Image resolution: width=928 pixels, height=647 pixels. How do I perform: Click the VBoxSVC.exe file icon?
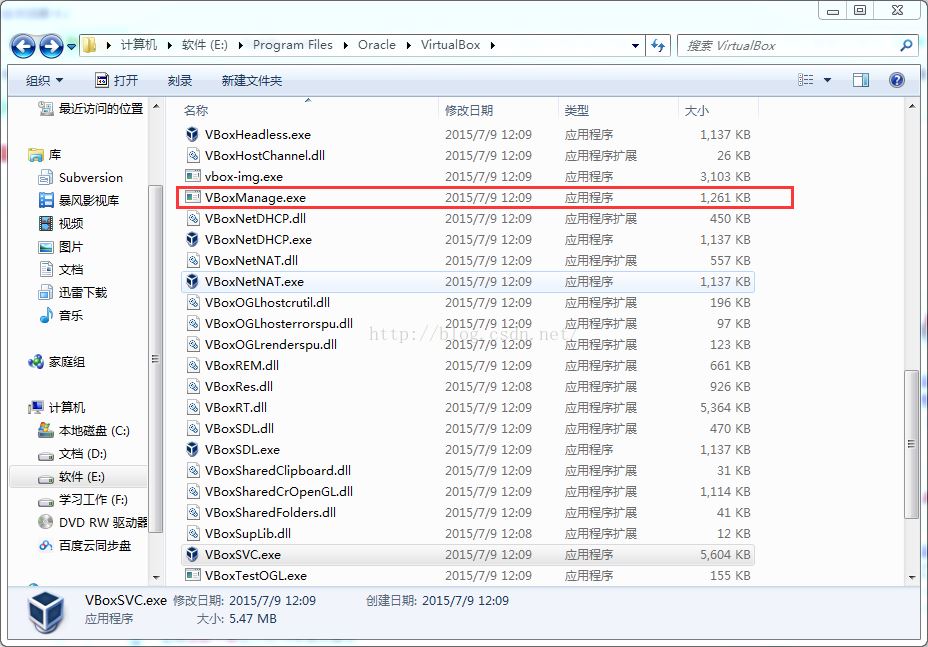pyautogui.click(x=192, y=554)
